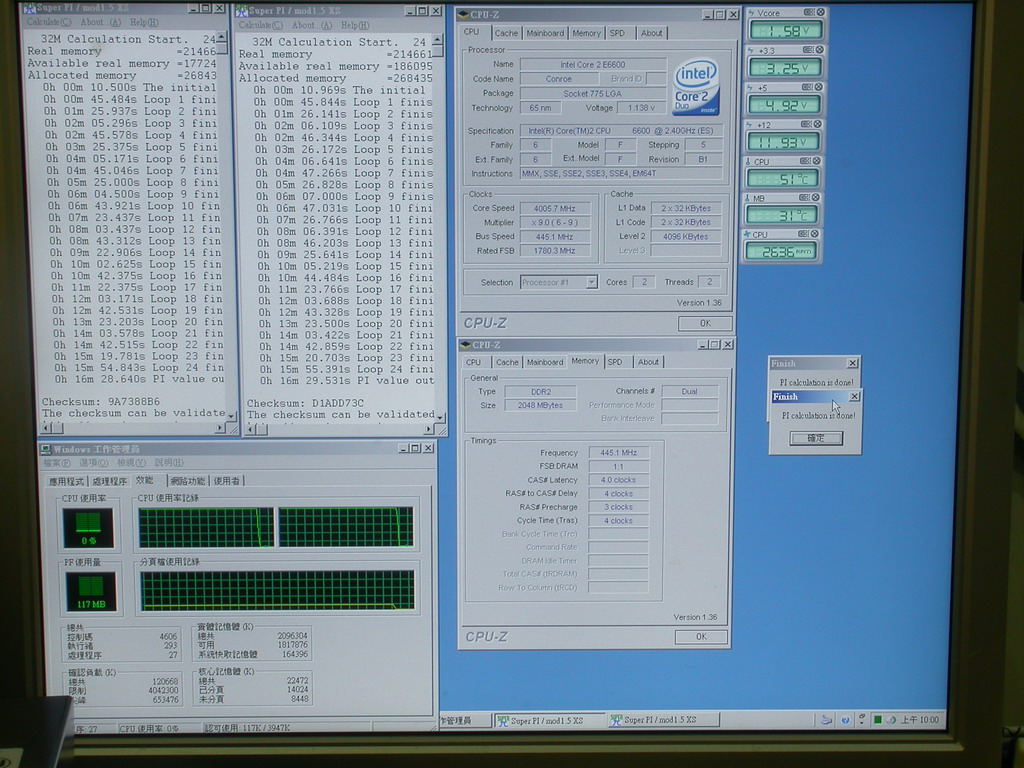This screenshot has width=1024, height=768.
Task: Close the MB temperature widget showing 31°C
Action: tap(816, 197)
